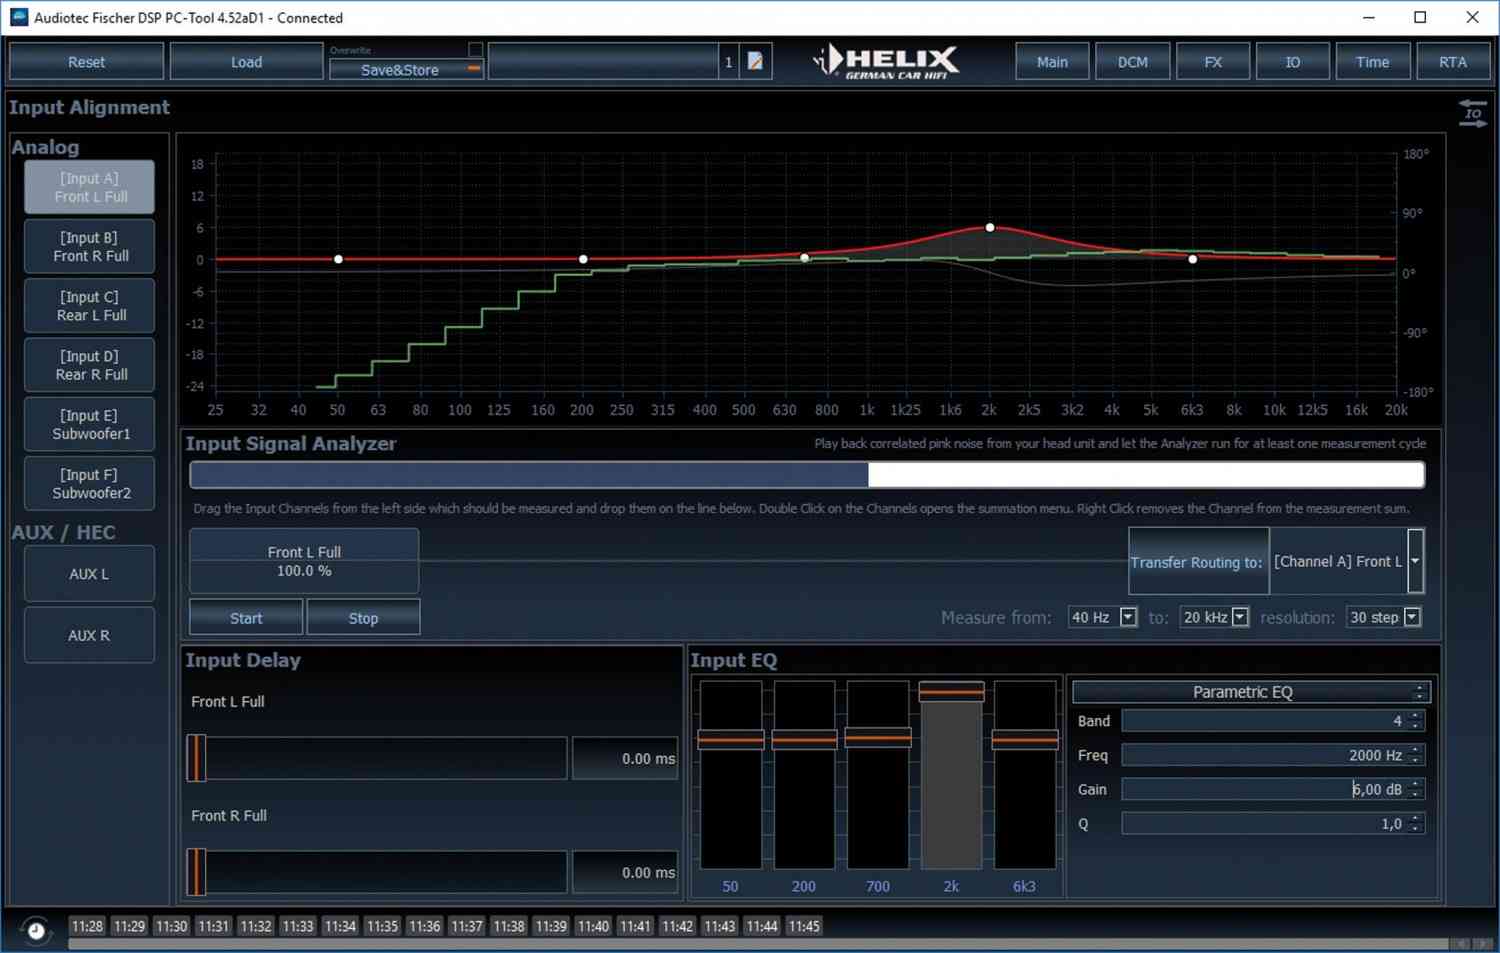Viewport: 1500px width, 953px height.
Task: Click the Audiotec Fischer title bar icon
Action: (x=18, y=17)
